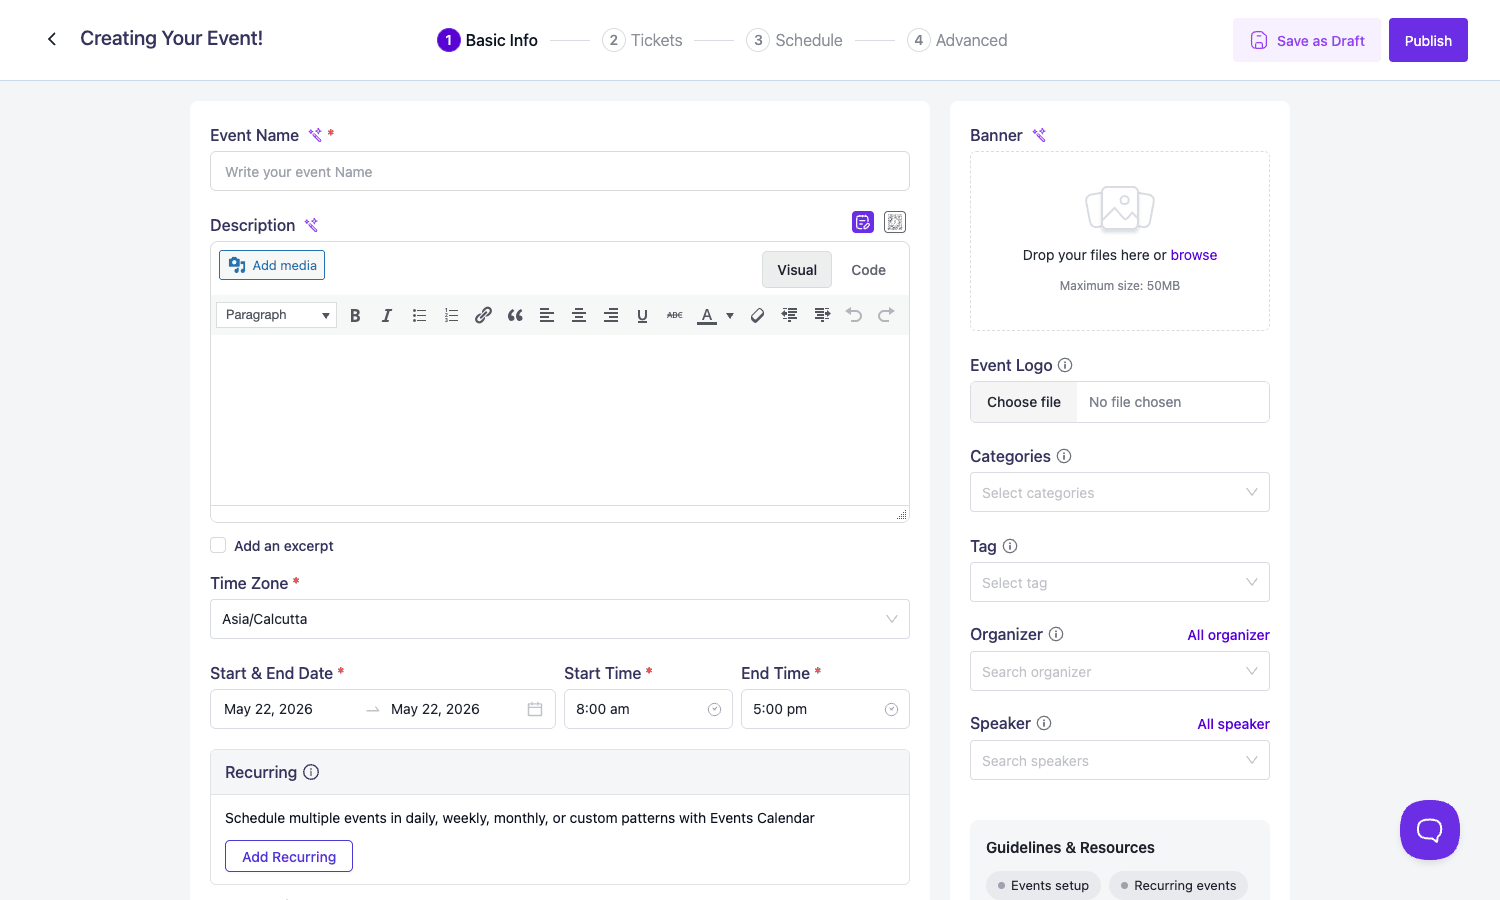This screenshot has height=900, width=1500.
Task: Click the Events setup resource chip
Action: [x=1043, y=885]
